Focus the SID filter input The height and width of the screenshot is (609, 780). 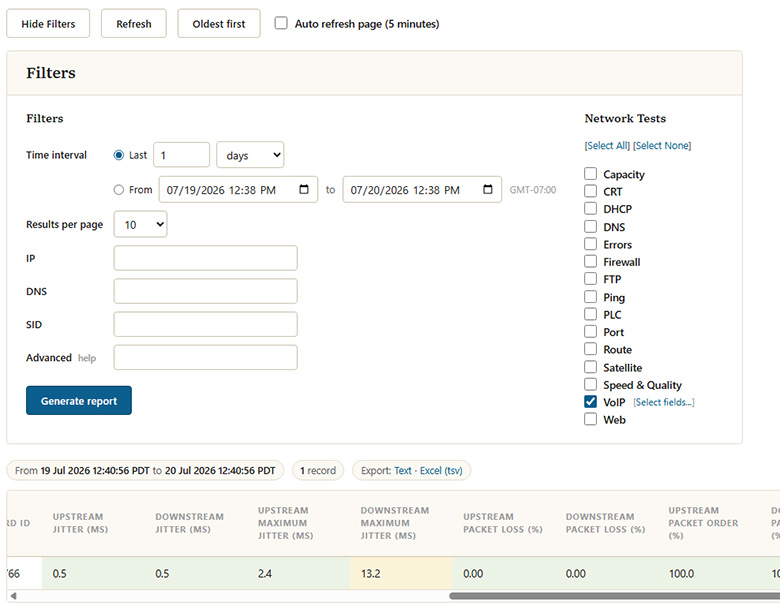tap(205, 324)
